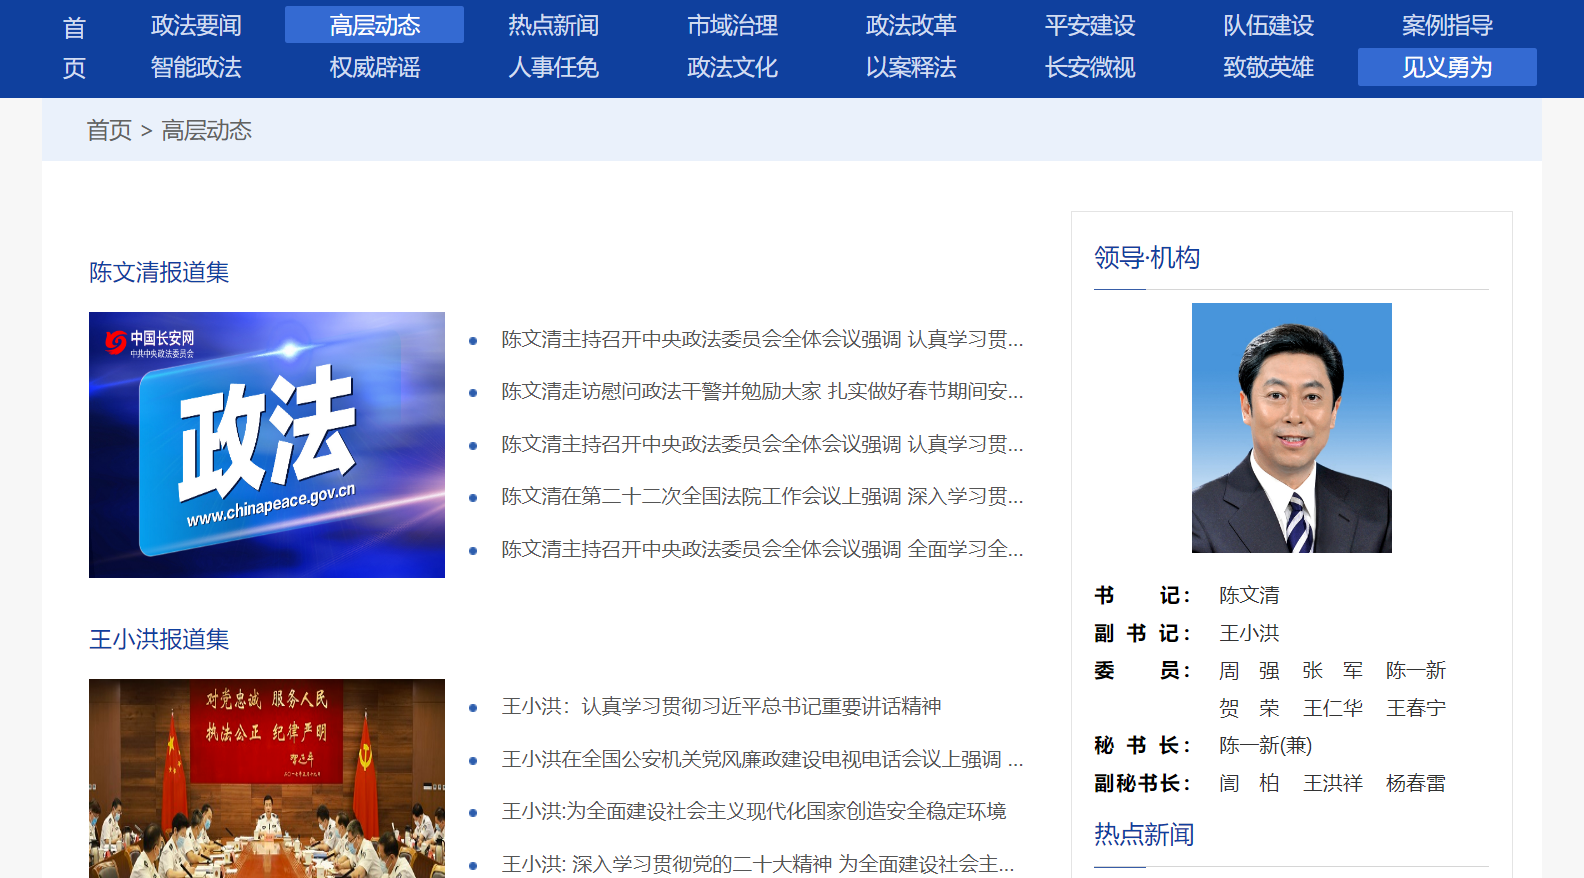Open the 王小洪报道集 section heading
The height and width of the screenshot is (878, 1584).
(x=159, y=639)
